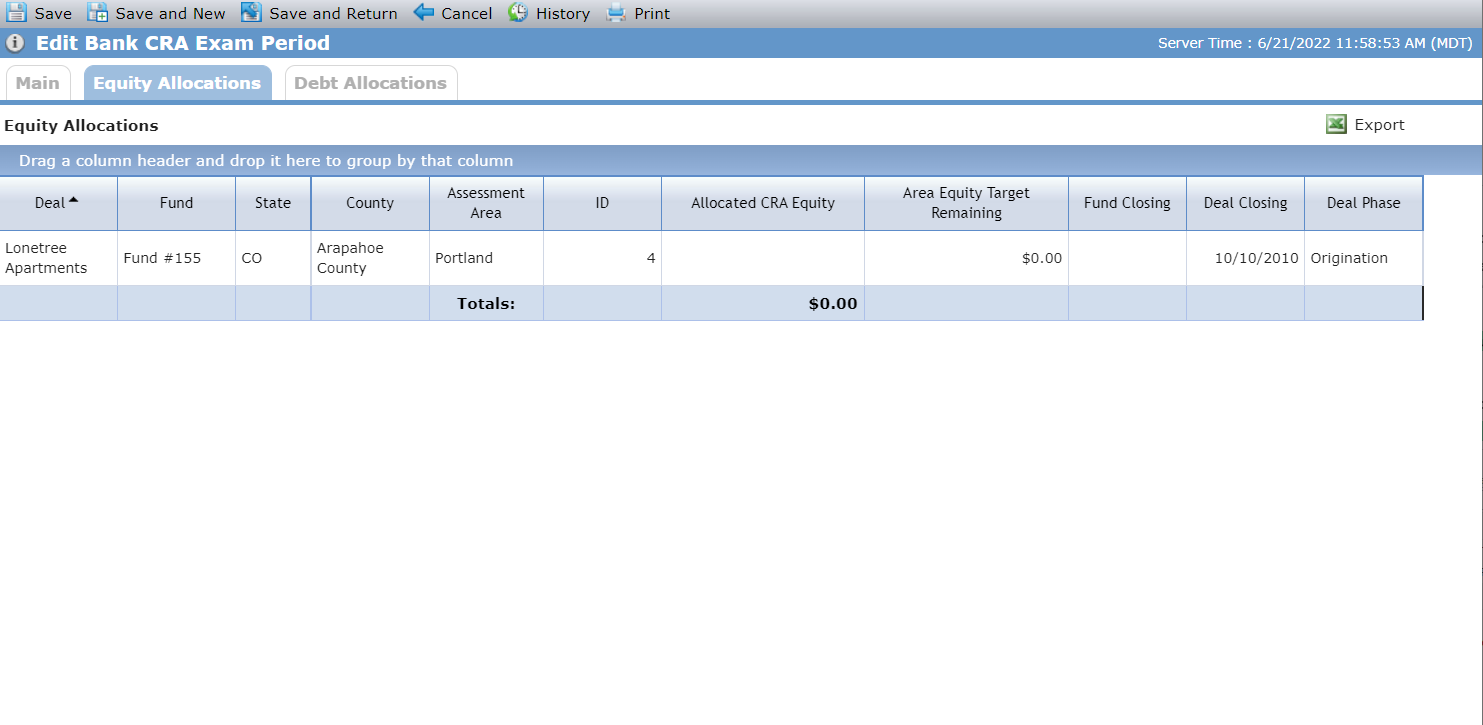Open the Debt Allocations tab
Screen dimensions: 1483x725
pos(370,83)
